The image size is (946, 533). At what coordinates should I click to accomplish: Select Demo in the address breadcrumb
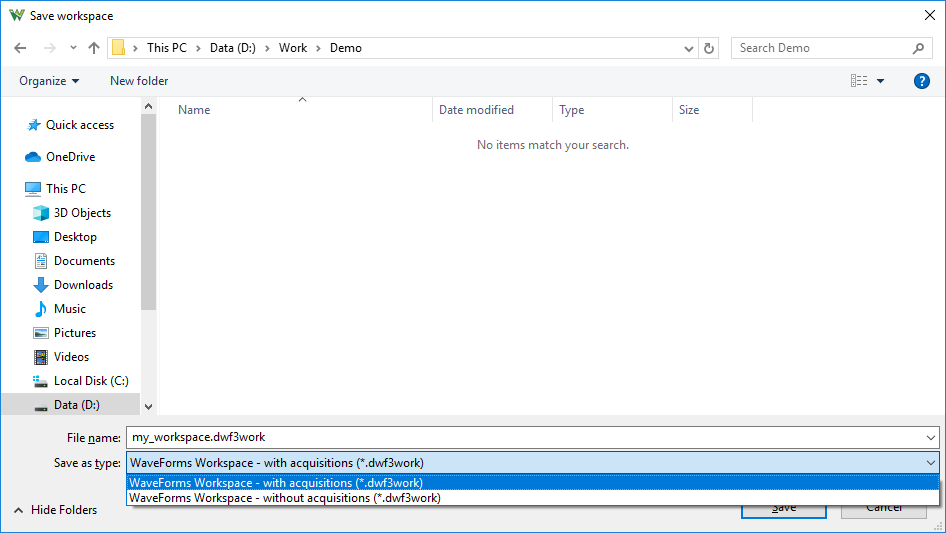coord(346,48)
